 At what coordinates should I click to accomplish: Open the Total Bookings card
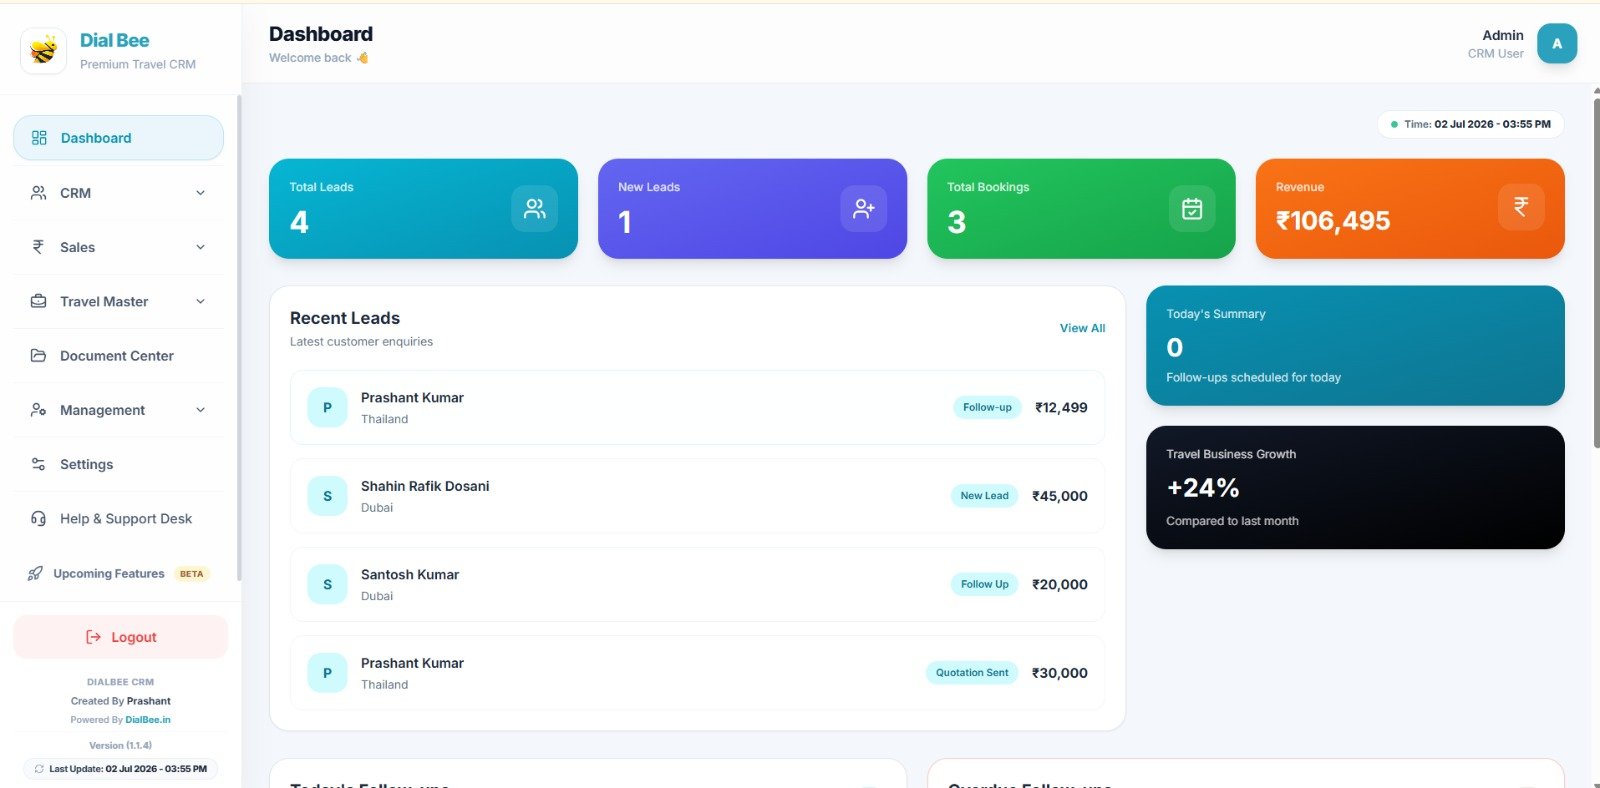pos(1081,208)
